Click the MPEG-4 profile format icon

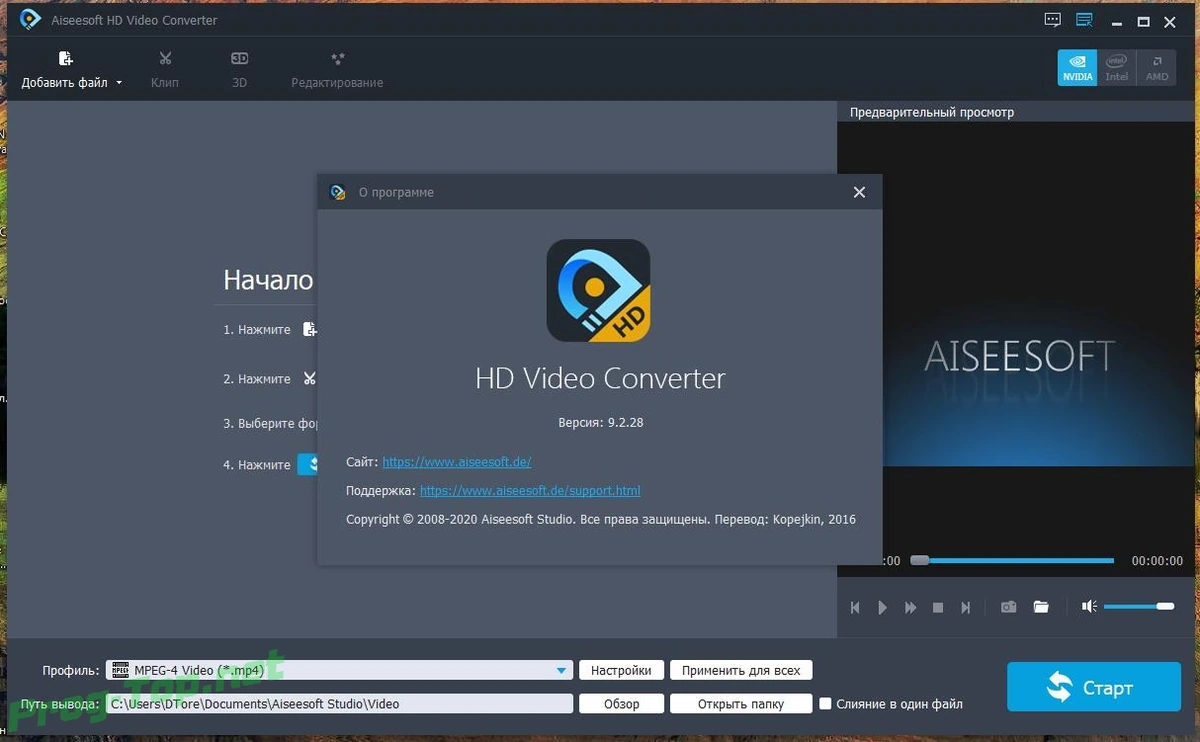pyautogui.click(x=121, y=670)
